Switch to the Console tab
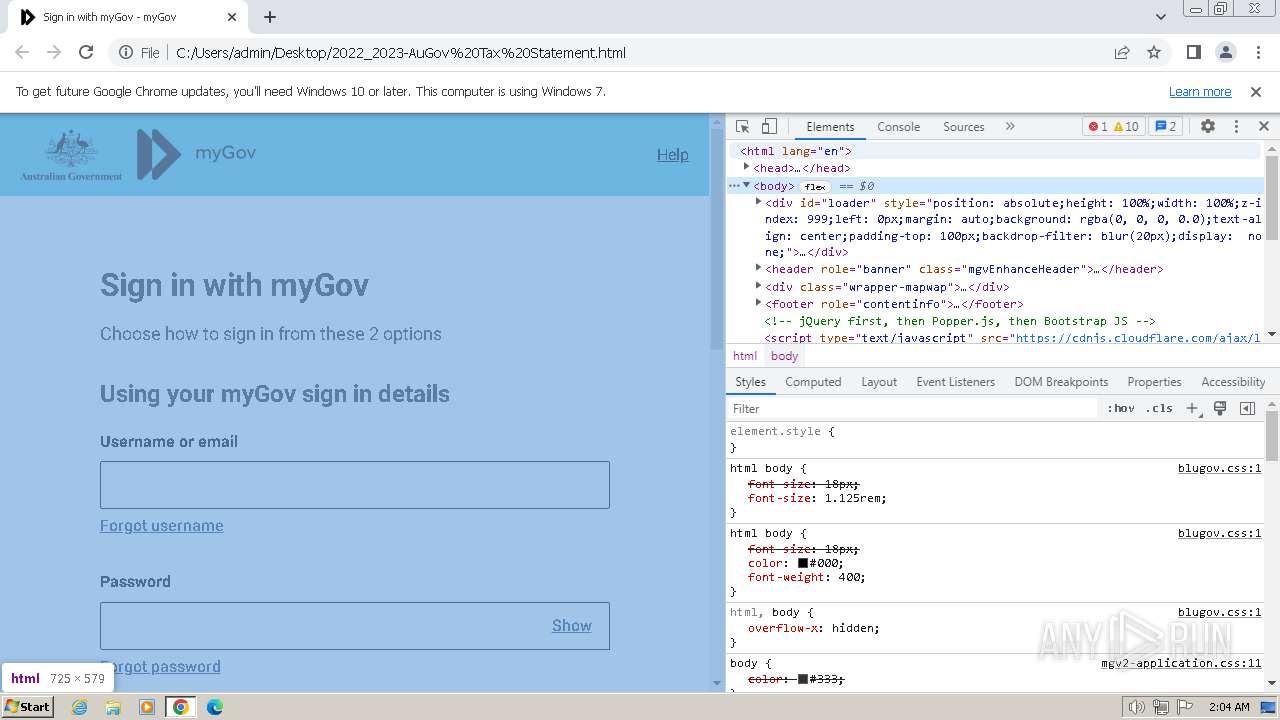The width and height of the screenshot is (1280, 720). coord(898,127)
